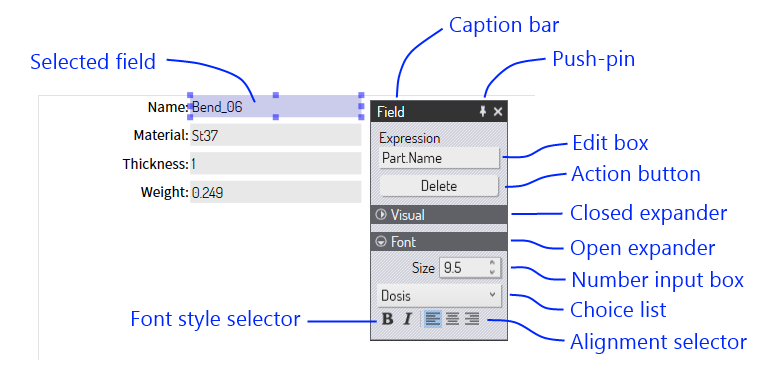Increase font size with up arrow
This screenshot has width=775, height=370.
pyautogui.click(x=492, y=264)
